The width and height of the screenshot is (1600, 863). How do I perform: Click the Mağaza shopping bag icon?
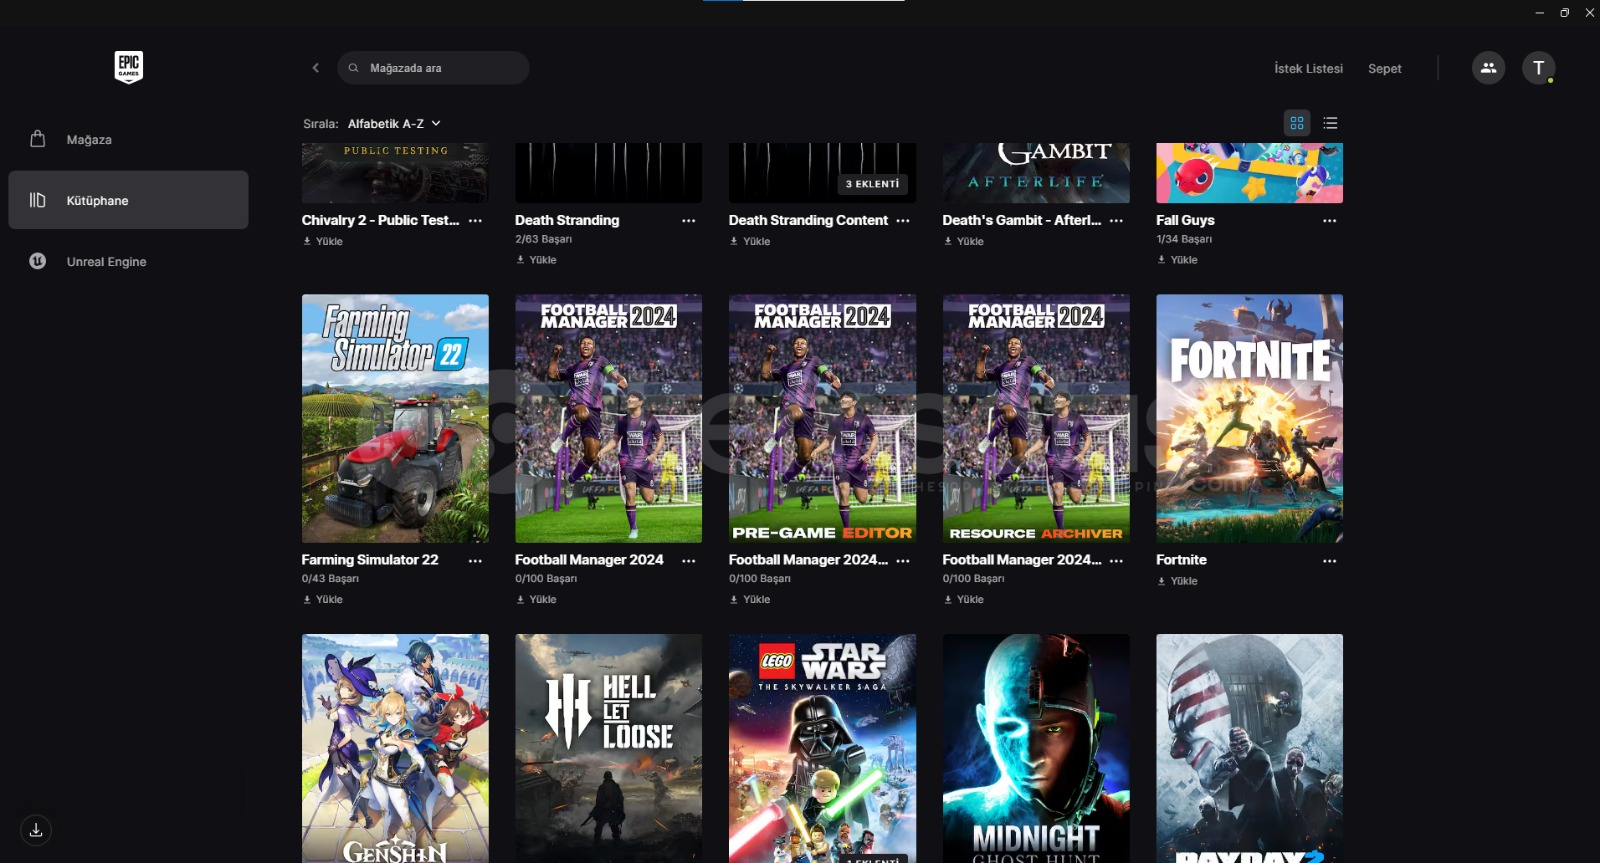[38, 139]
